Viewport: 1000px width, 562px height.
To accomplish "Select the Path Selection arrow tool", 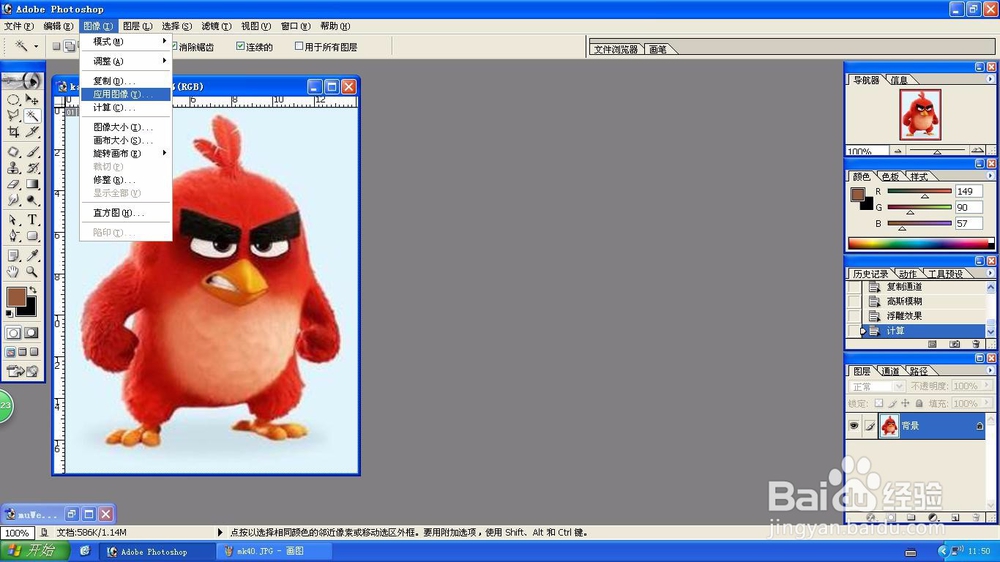I will pos(13,219).
